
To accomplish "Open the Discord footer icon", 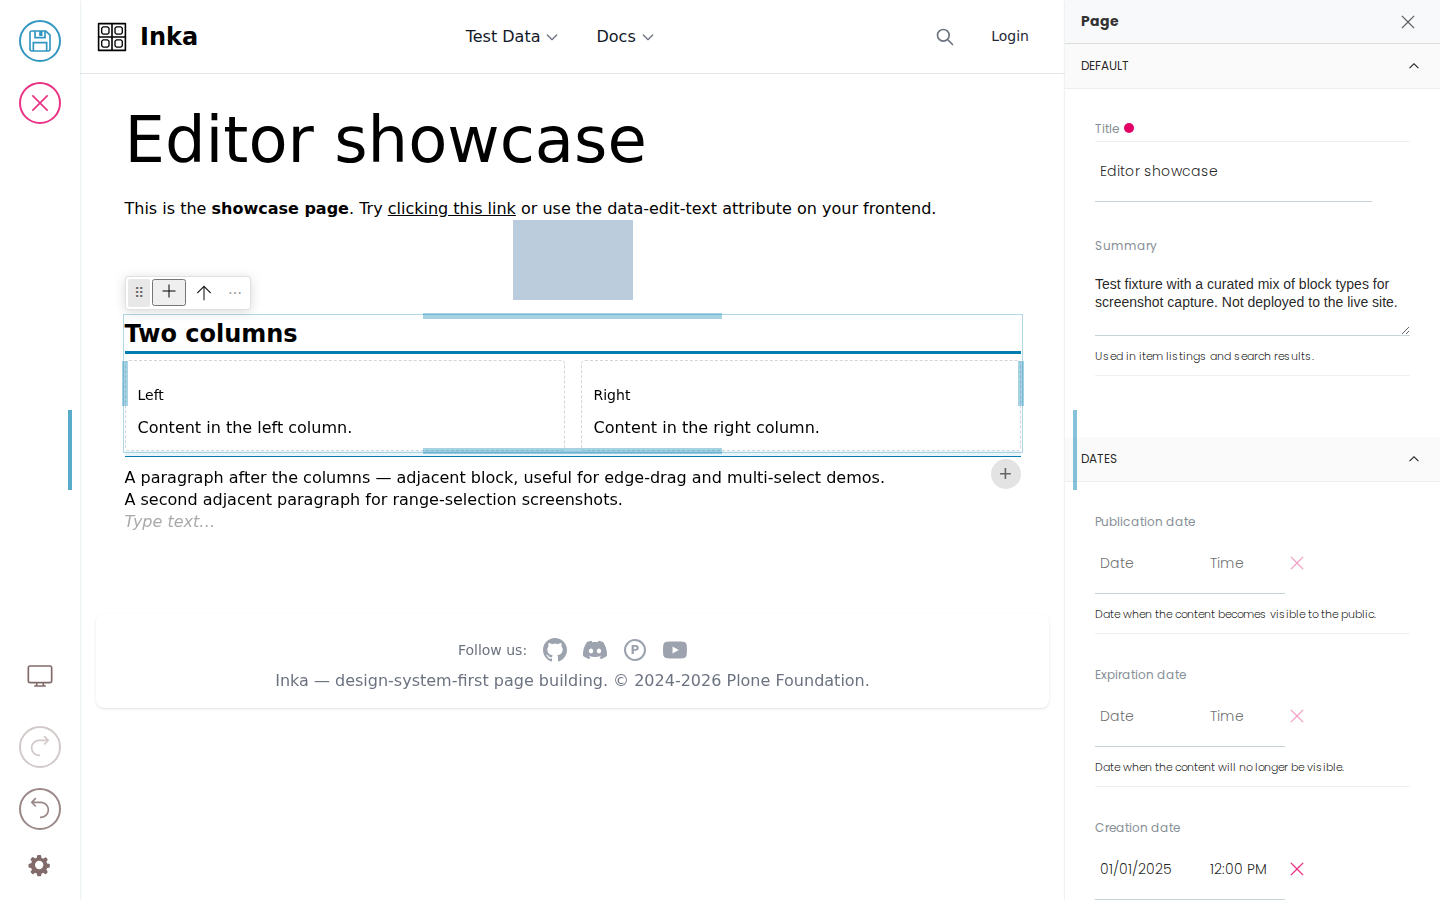I will pyautogui.click(x=595, y=650).
